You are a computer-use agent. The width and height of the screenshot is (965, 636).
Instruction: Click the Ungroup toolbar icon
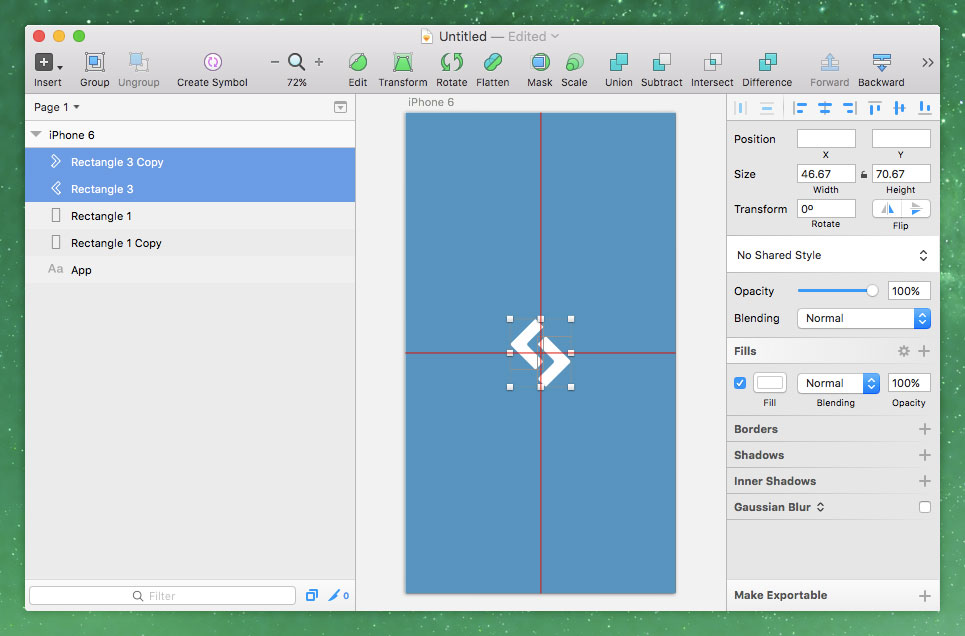pyautogui.click(x=138, y=62)
